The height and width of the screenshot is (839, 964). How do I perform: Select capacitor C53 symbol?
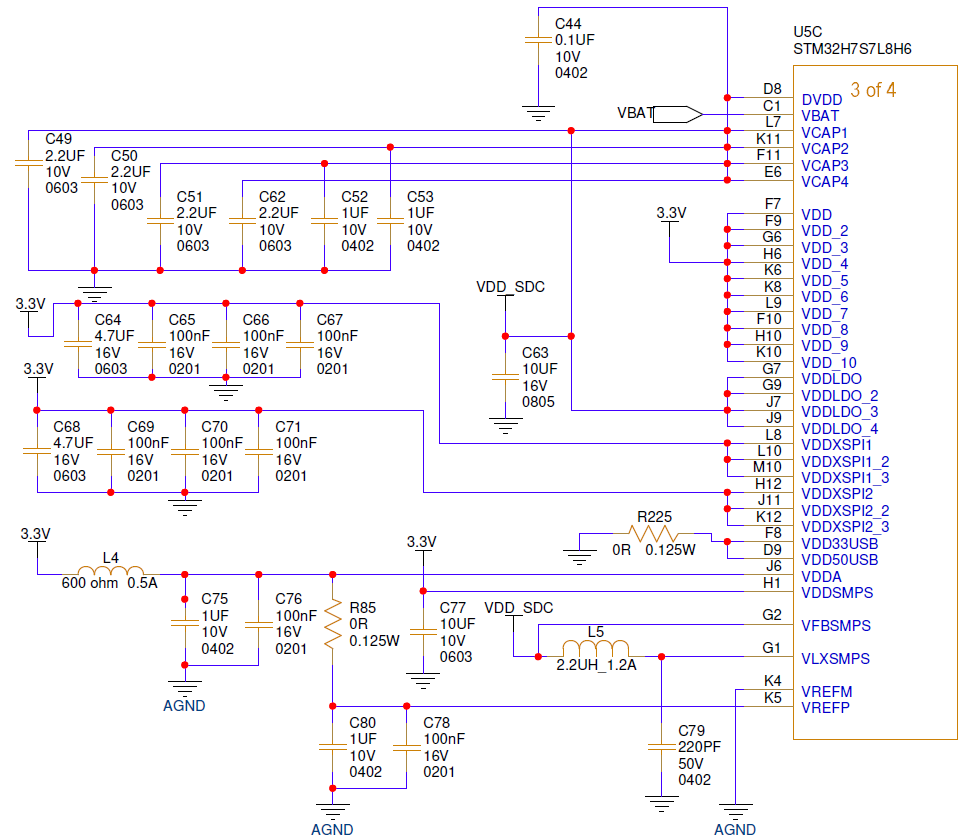click(390, 221)
